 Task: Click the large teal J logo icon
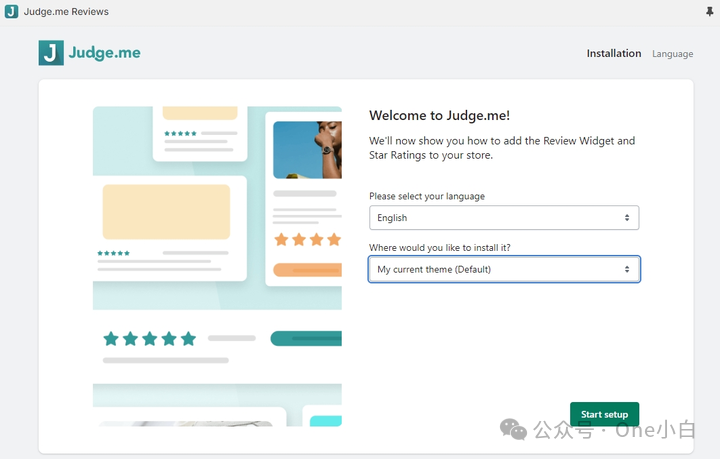tap(51, 53)
